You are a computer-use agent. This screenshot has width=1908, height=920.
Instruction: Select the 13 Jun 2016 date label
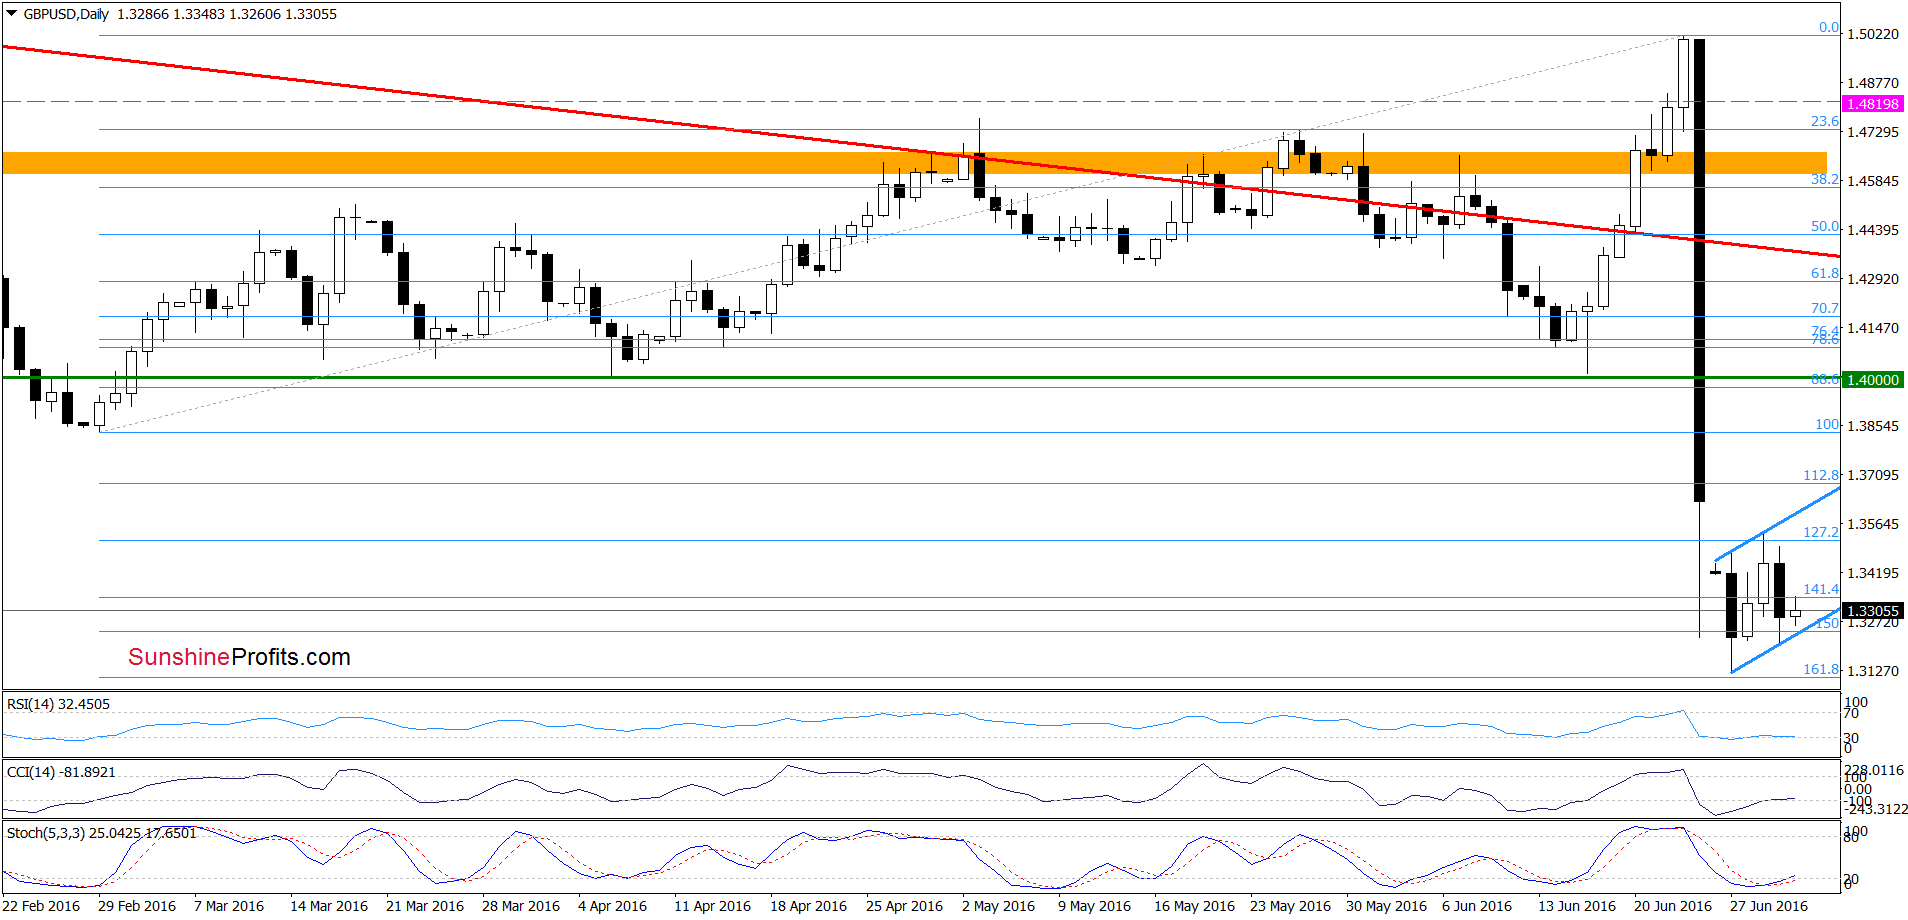pos(1577,906)
